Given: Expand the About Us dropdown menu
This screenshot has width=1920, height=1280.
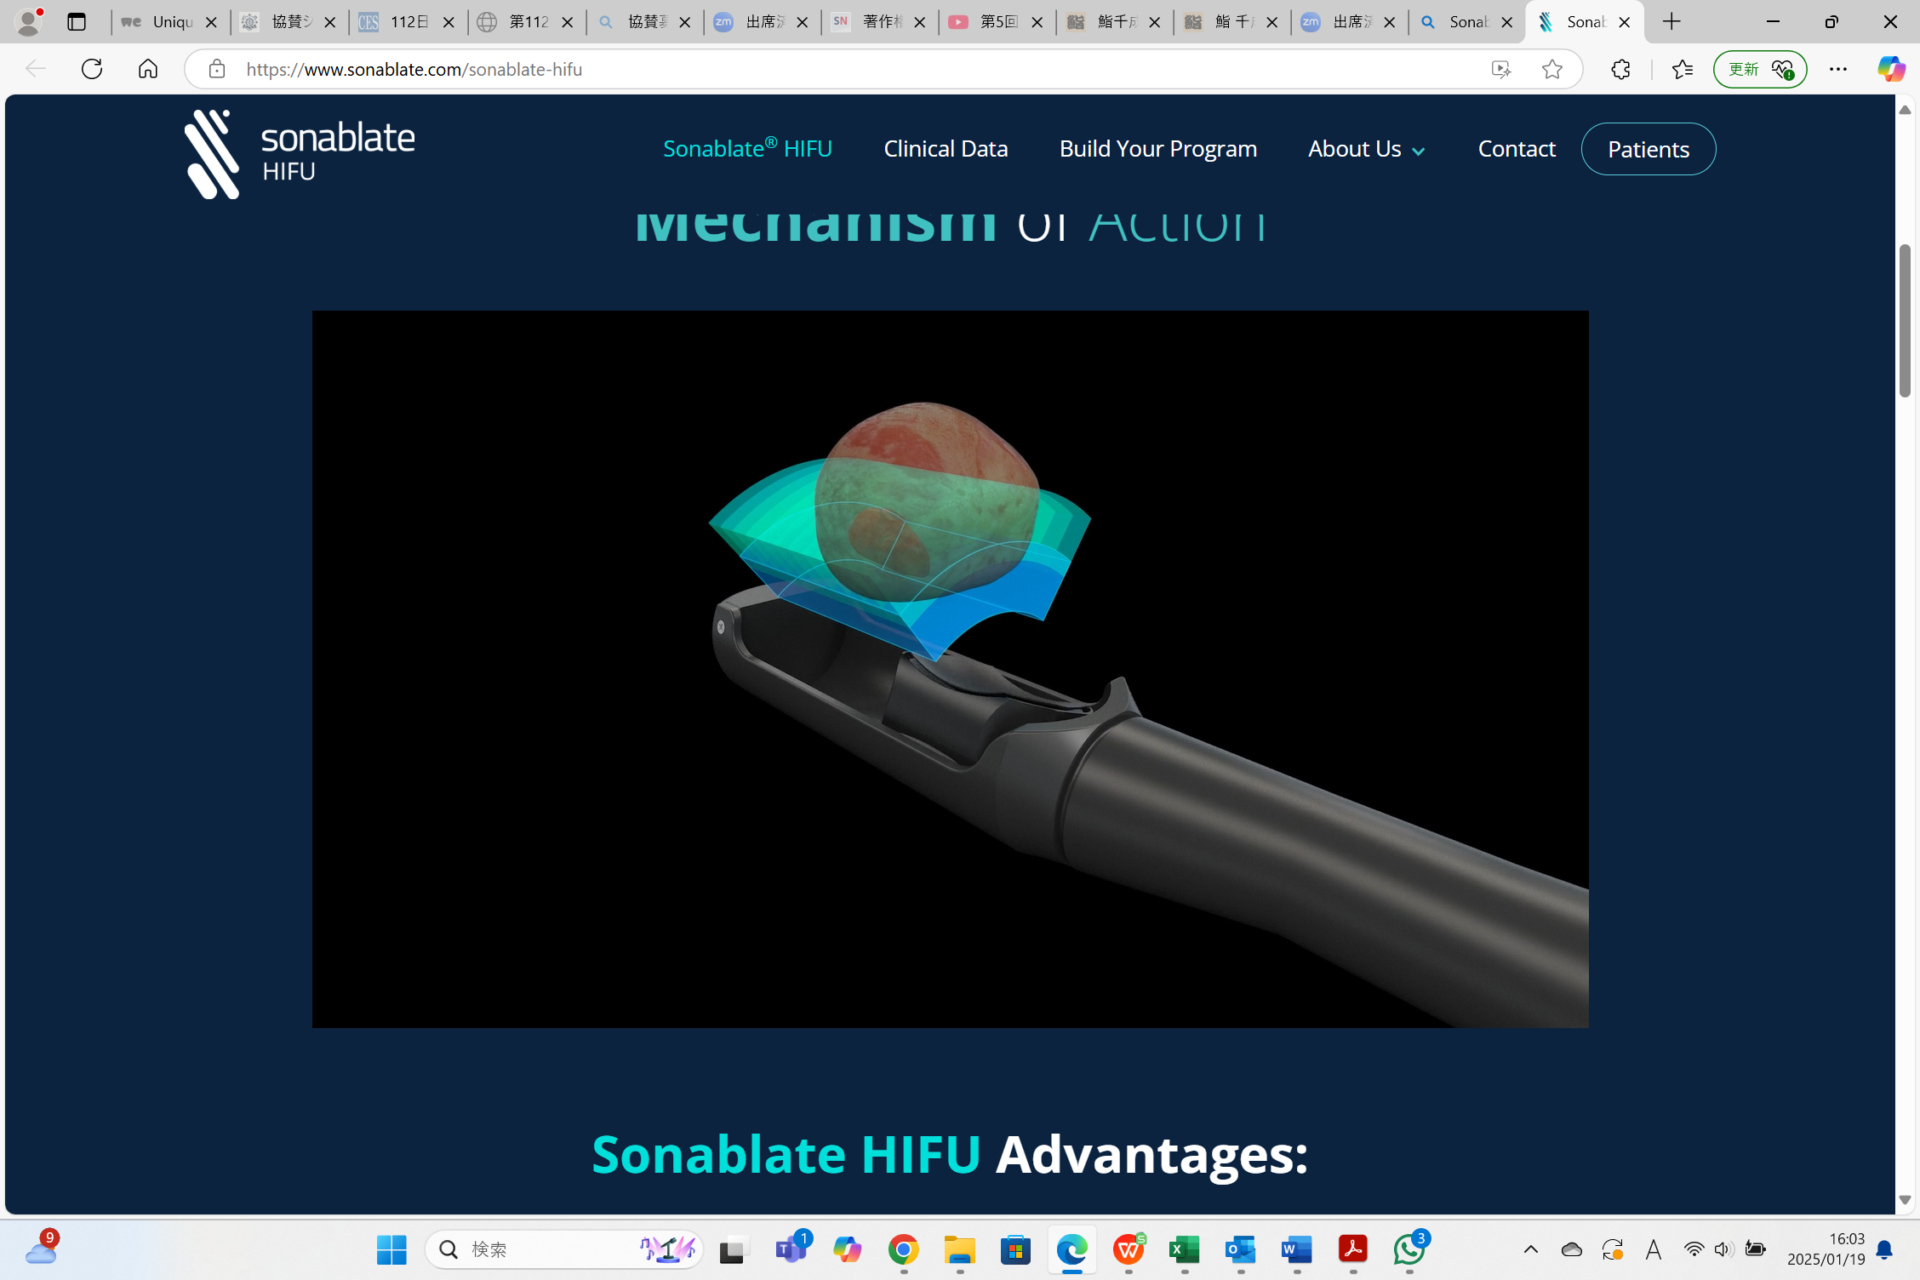Looking at the screenshot, I should click(x=1366, y=149).
